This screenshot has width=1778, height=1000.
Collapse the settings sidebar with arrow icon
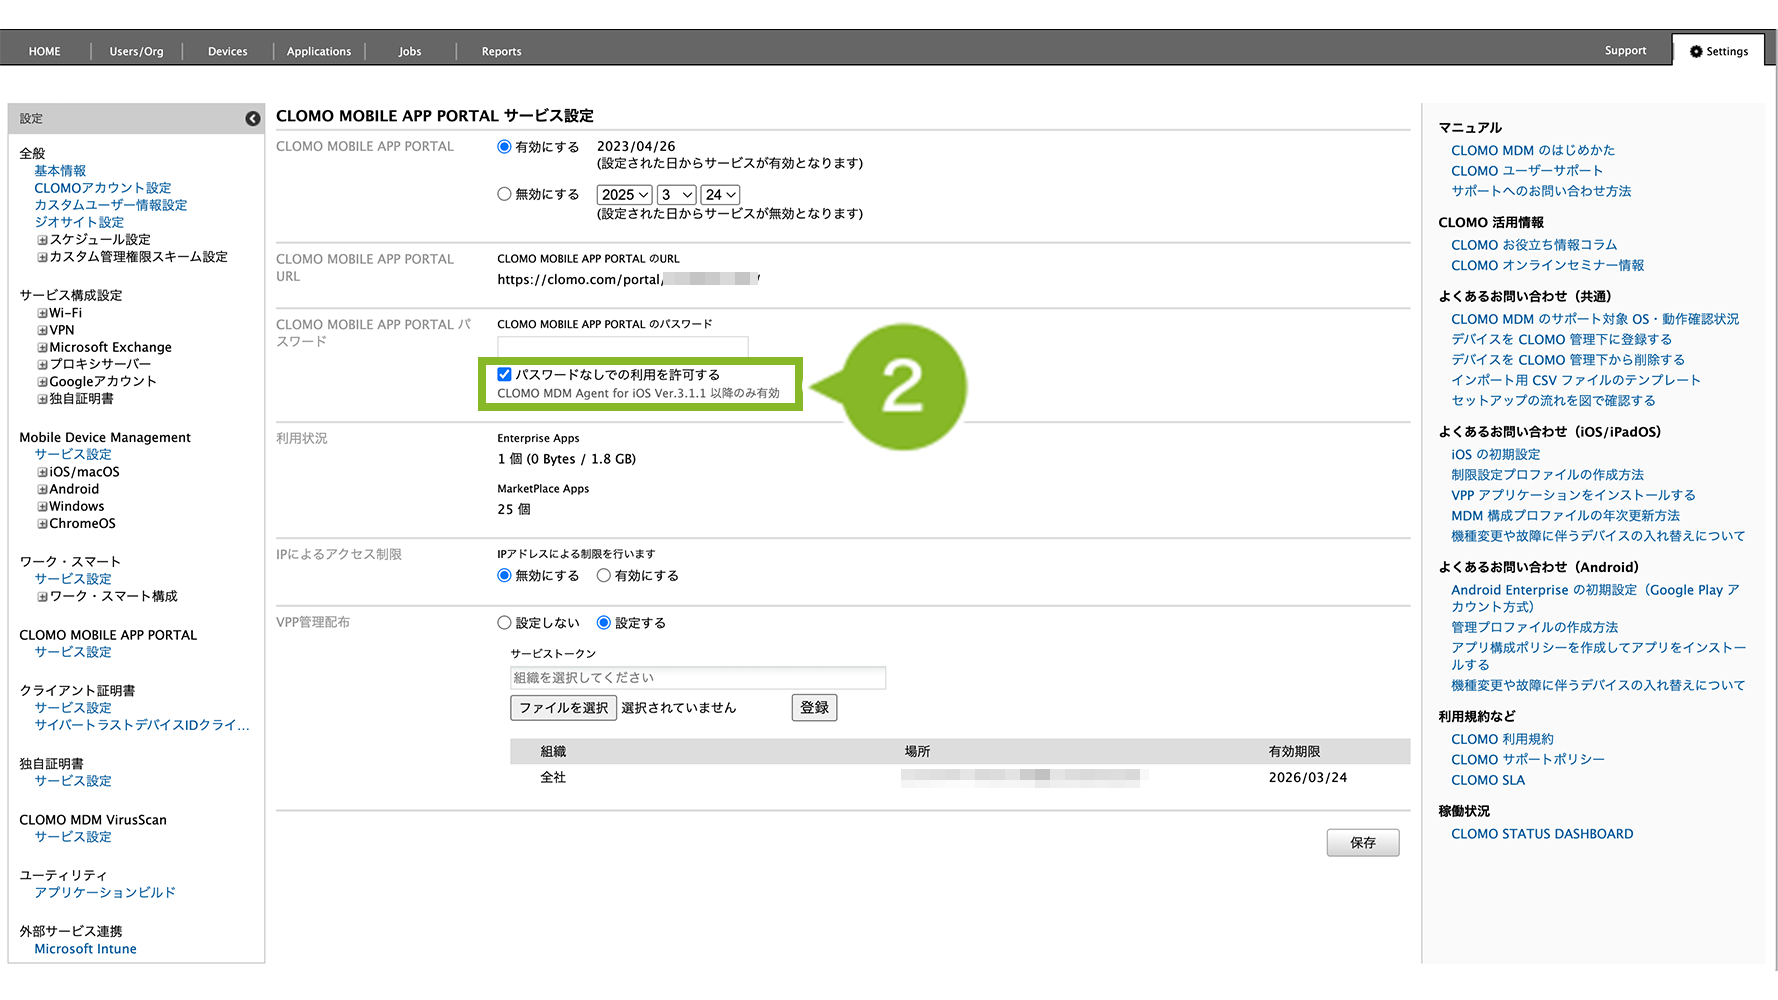click(x=252, y=119)
